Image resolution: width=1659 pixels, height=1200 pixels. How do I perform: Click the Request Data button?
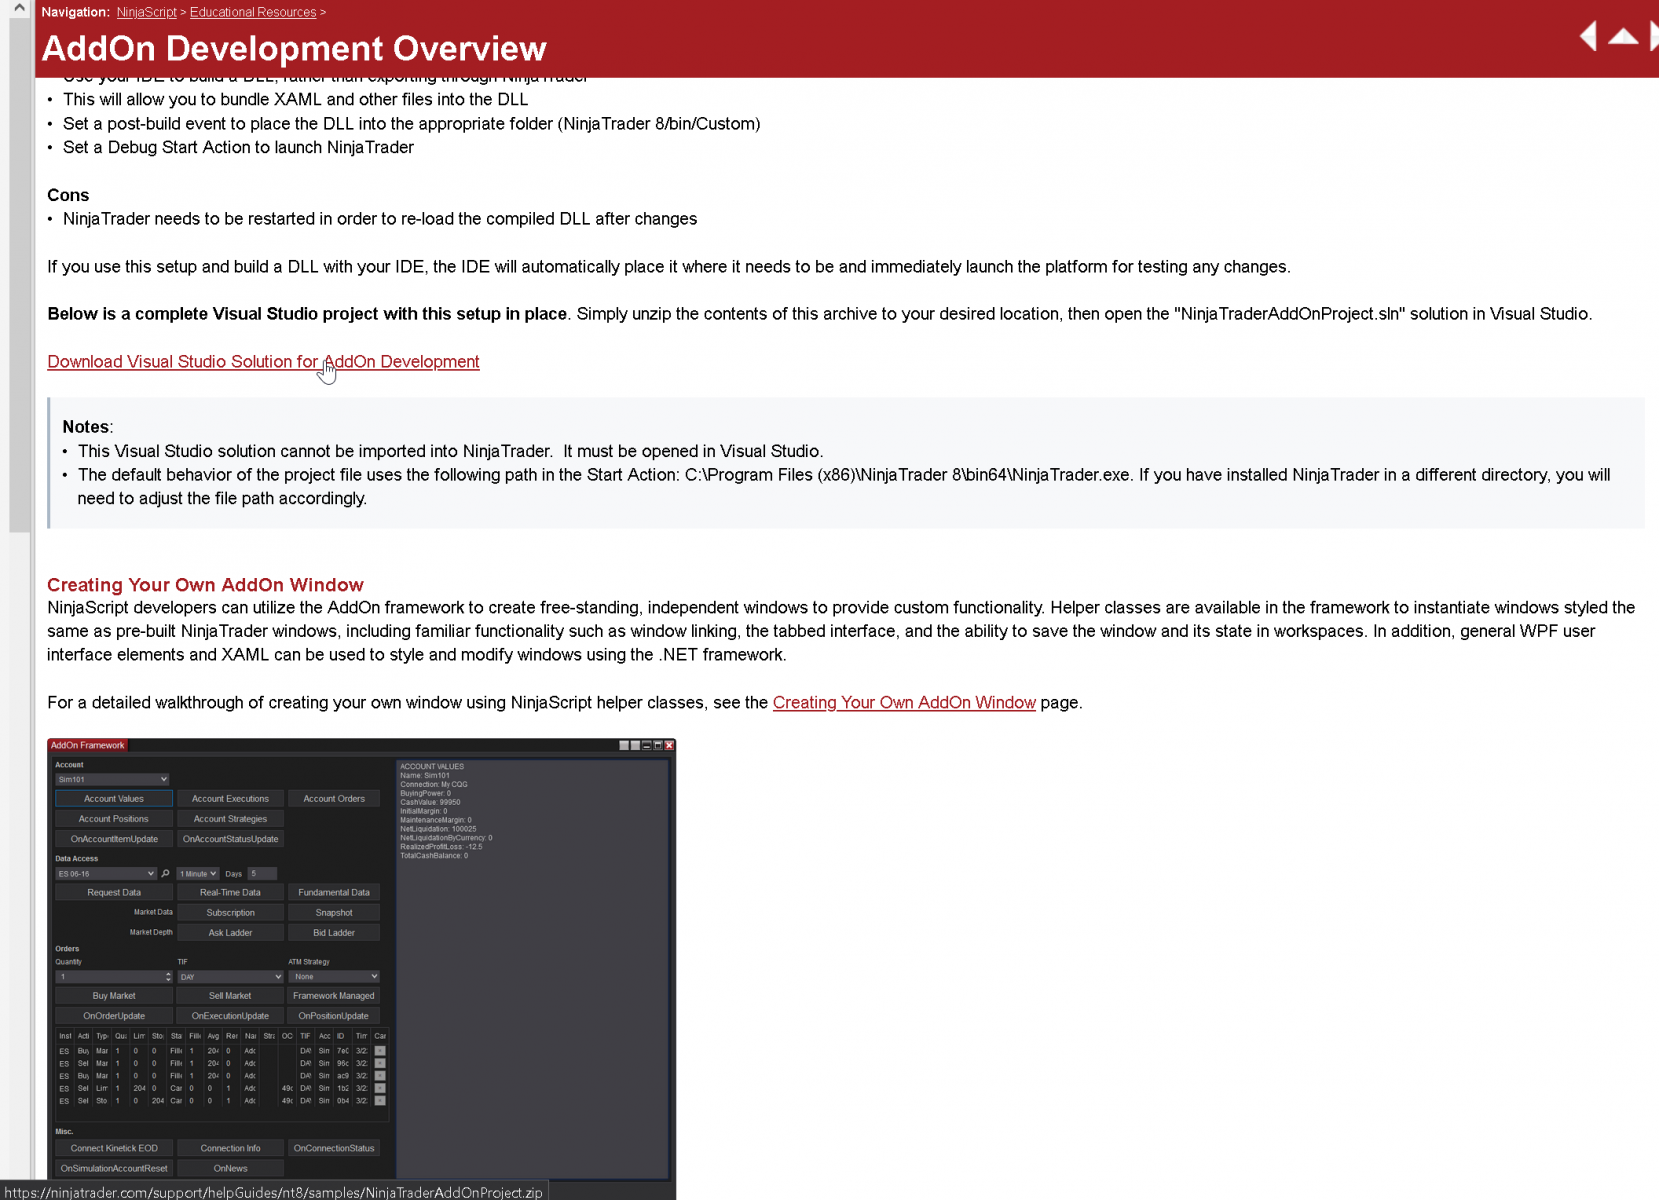pyautogui.click(x=113, y=892)
